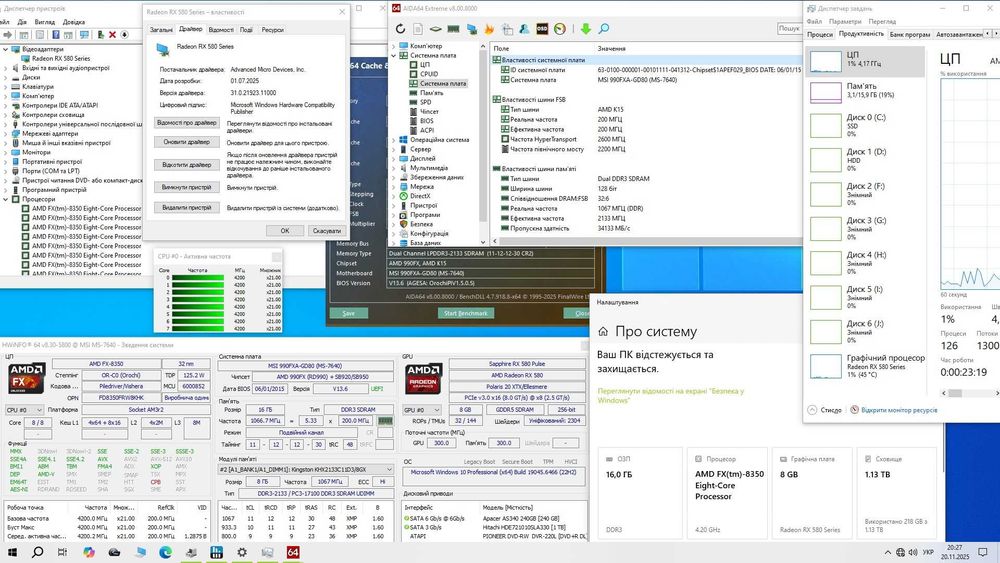Screen dimensions: 1000x563
Task: Click Відомості про драйвер button
Action: pos(187,123)
